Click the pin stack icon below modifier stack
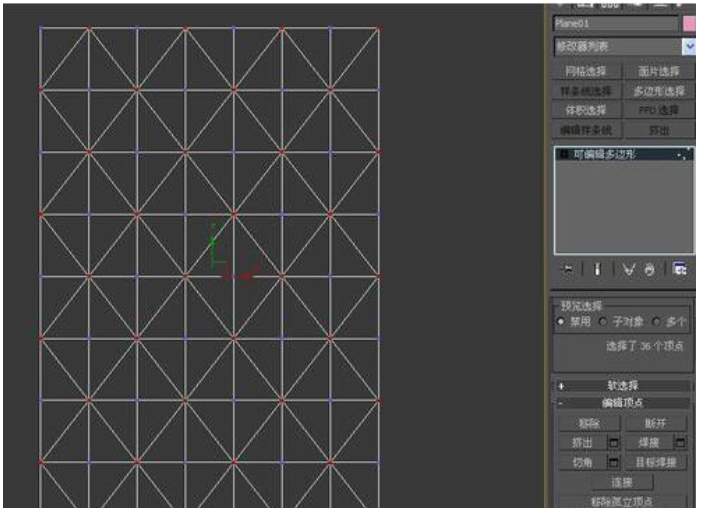Screen dimensions: 703x508 pos(567,269)
